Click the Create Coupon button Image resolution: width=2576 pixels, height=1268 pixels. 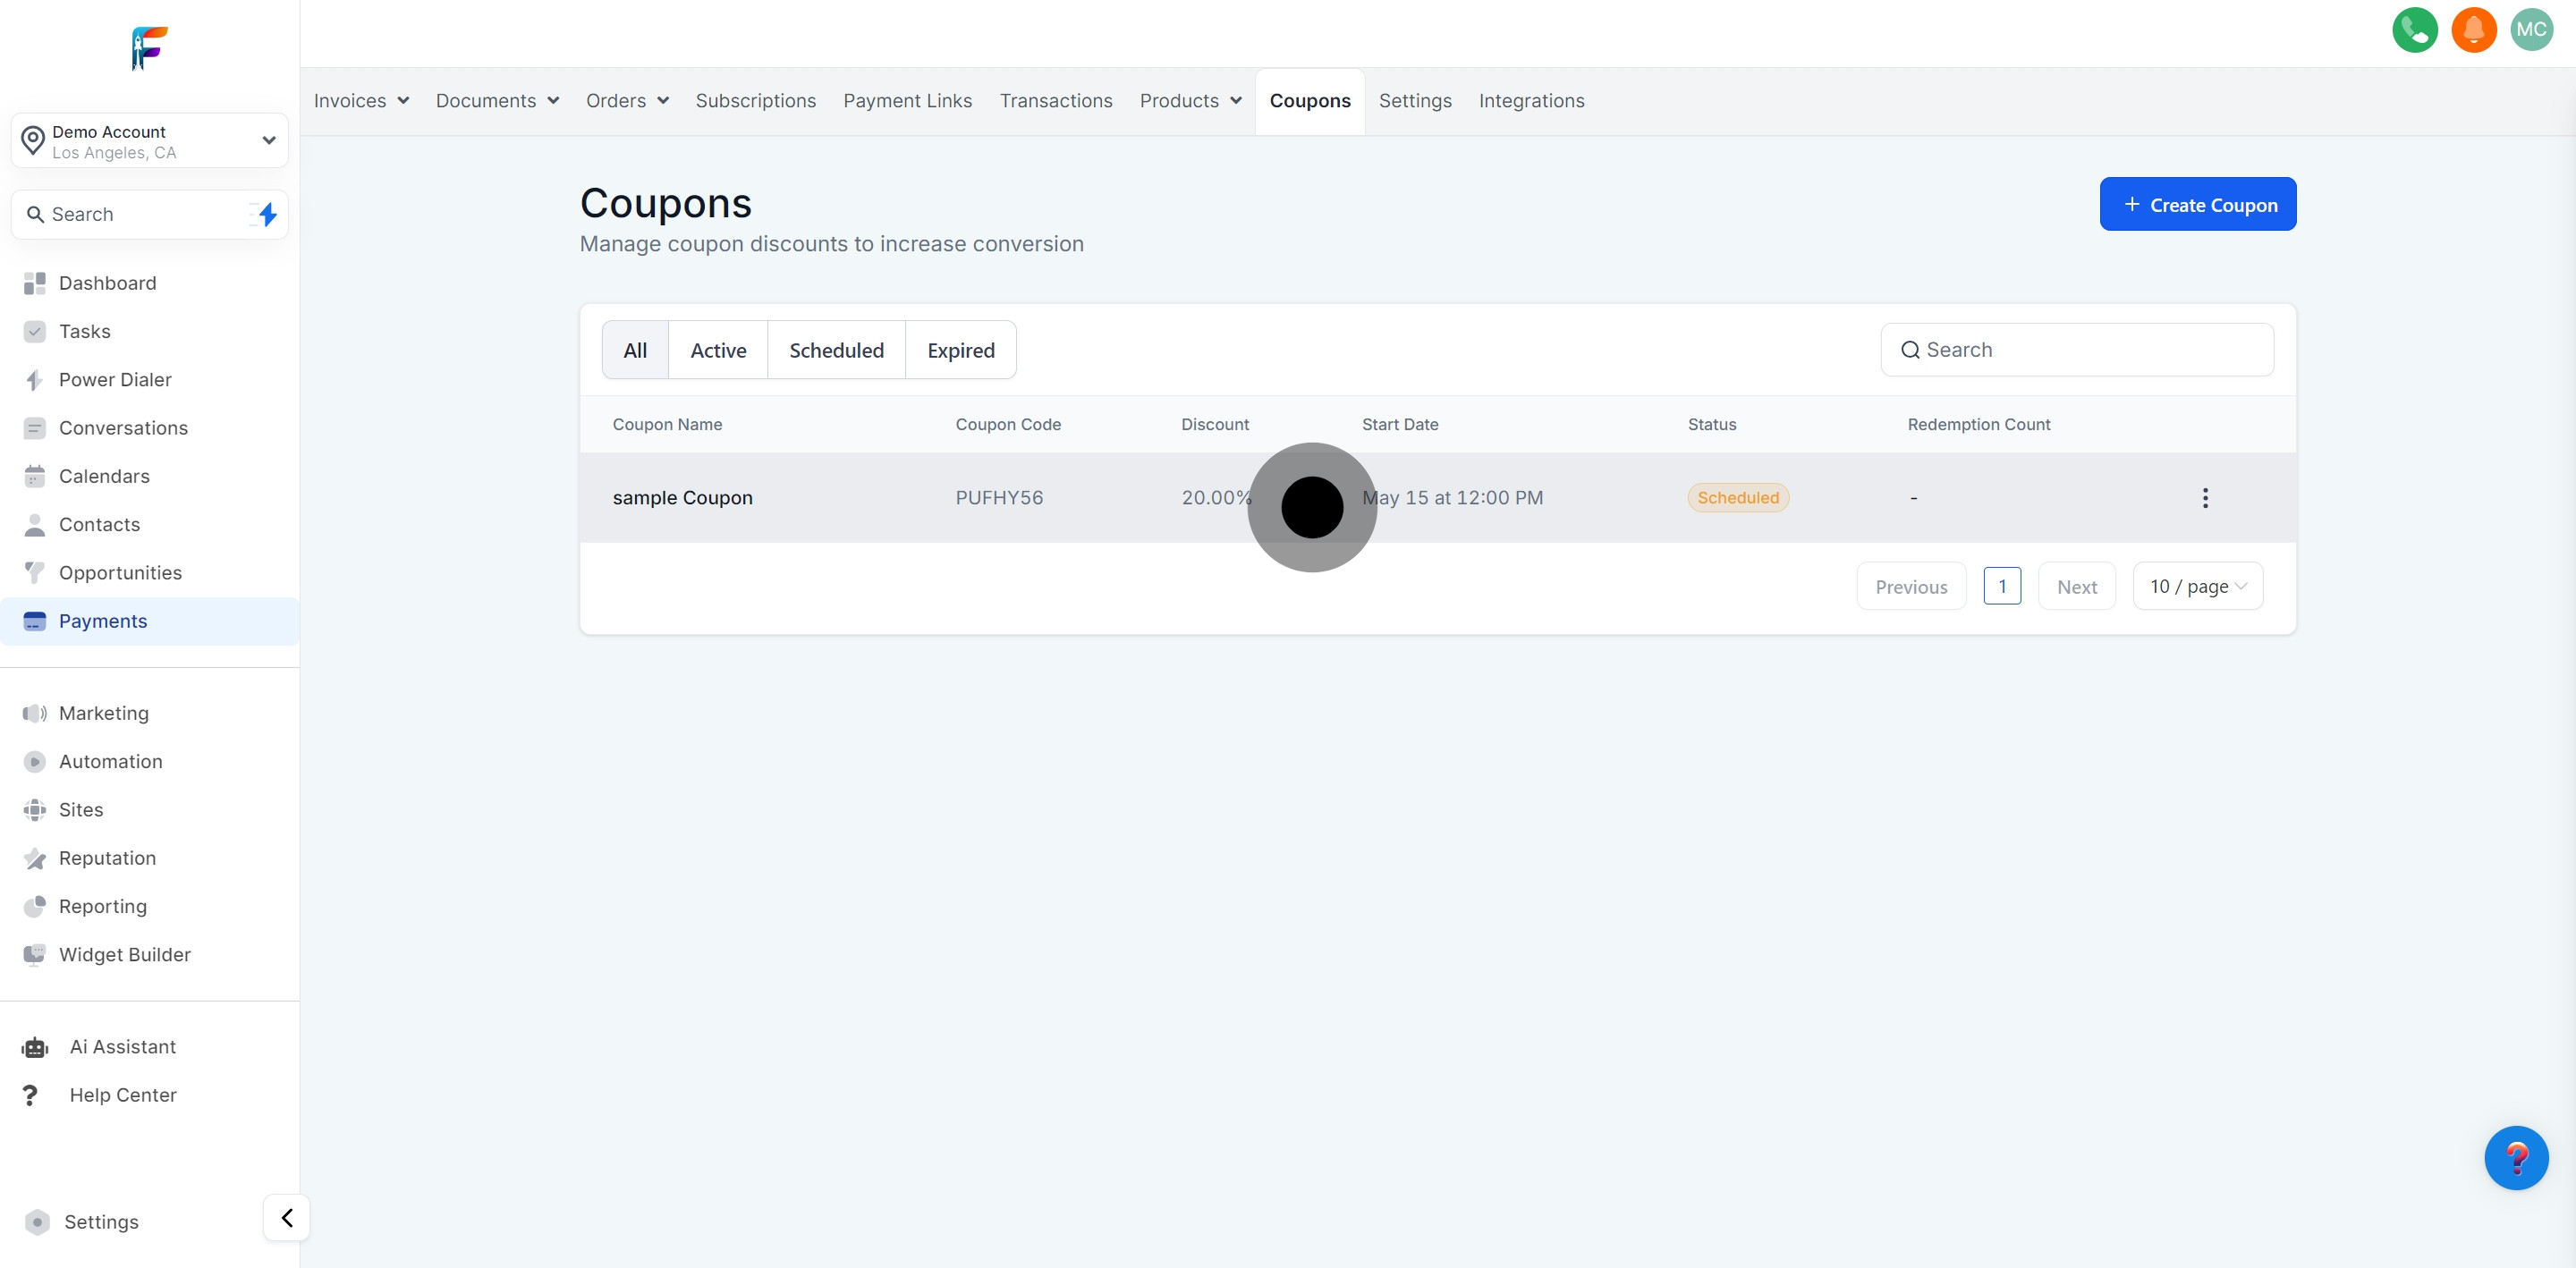click(x=2197, y=205)
